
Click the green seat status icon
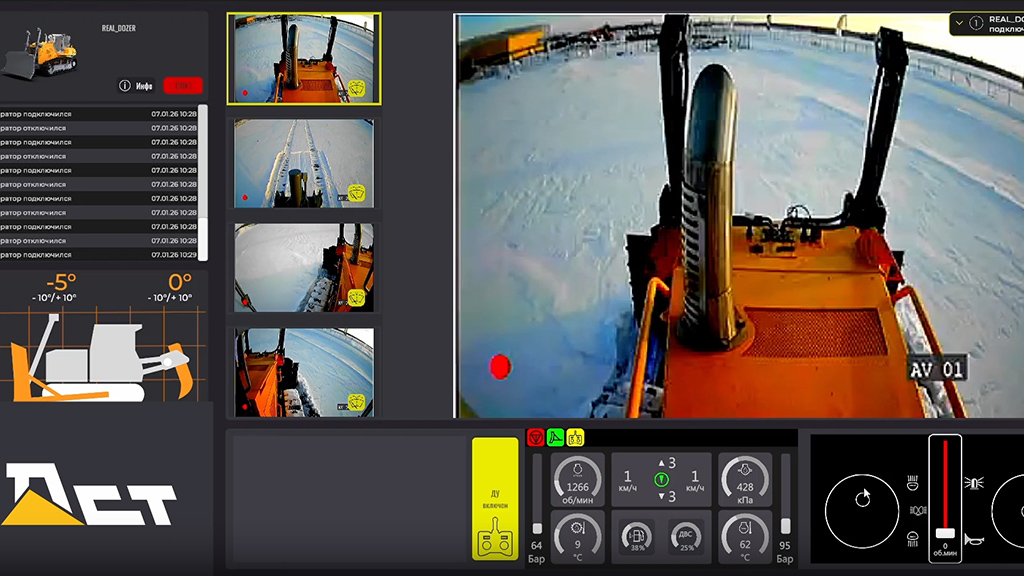click(x=555, y=437)
